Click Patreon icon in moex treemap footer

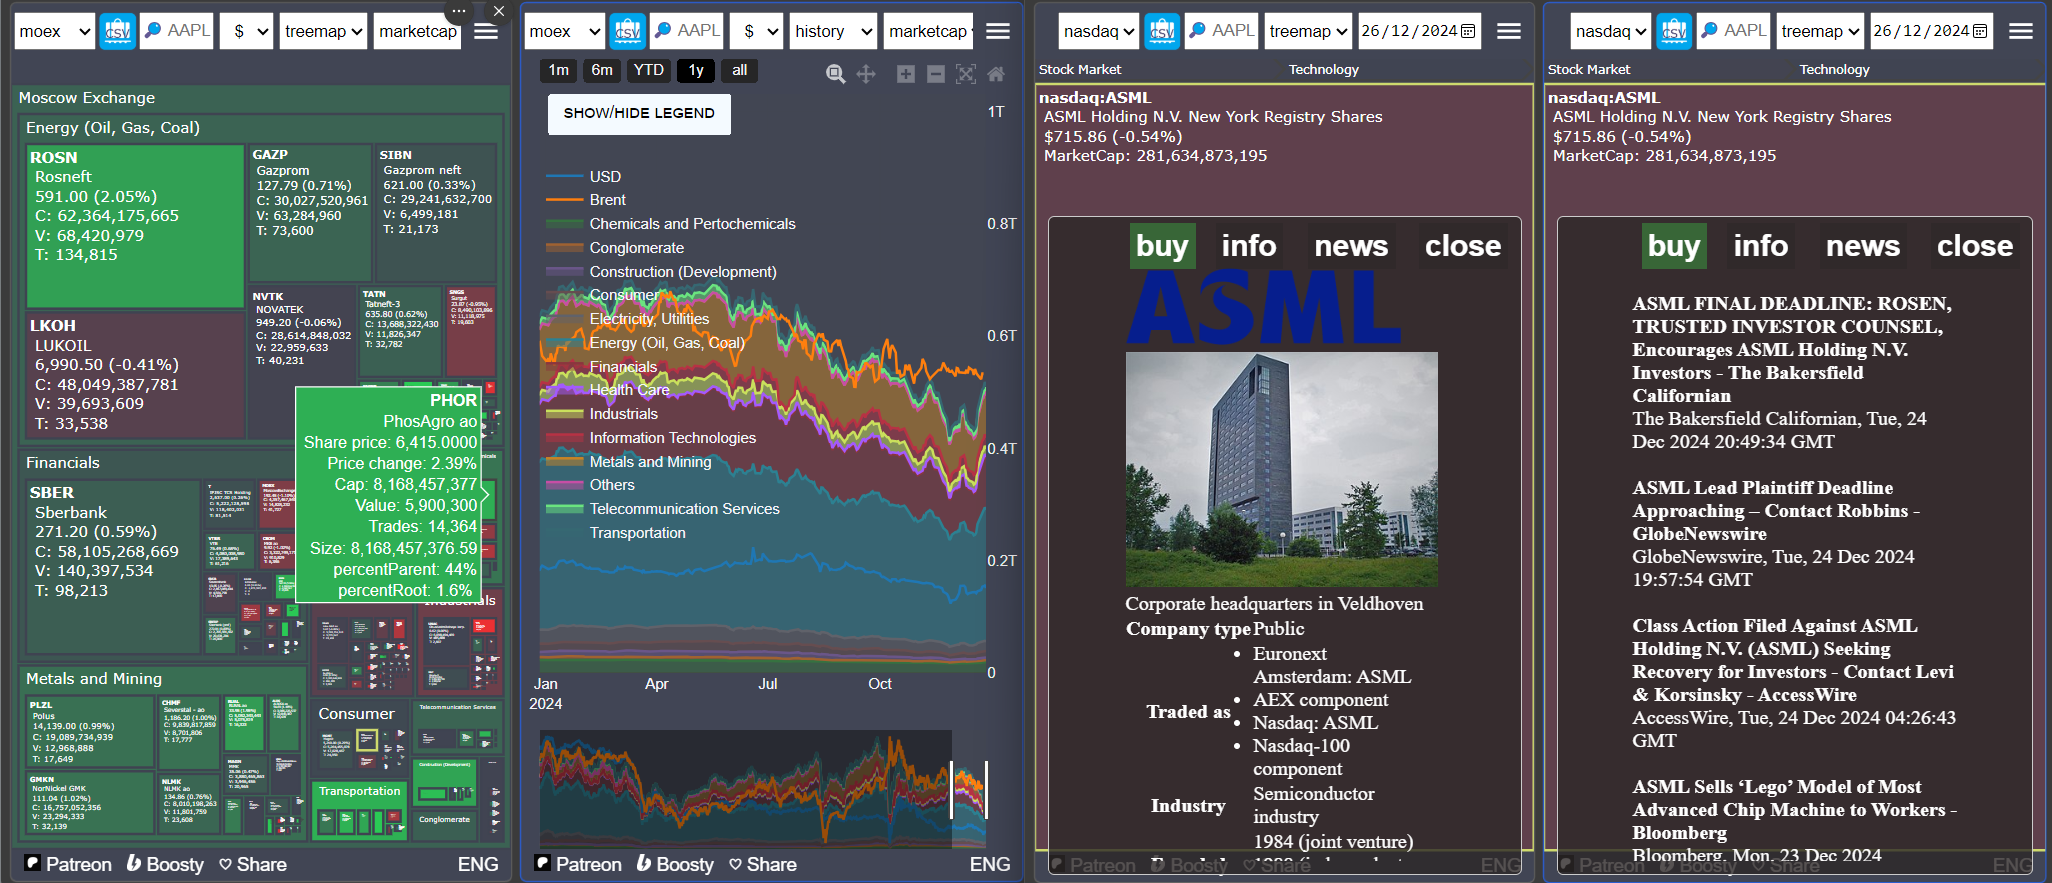33,863
